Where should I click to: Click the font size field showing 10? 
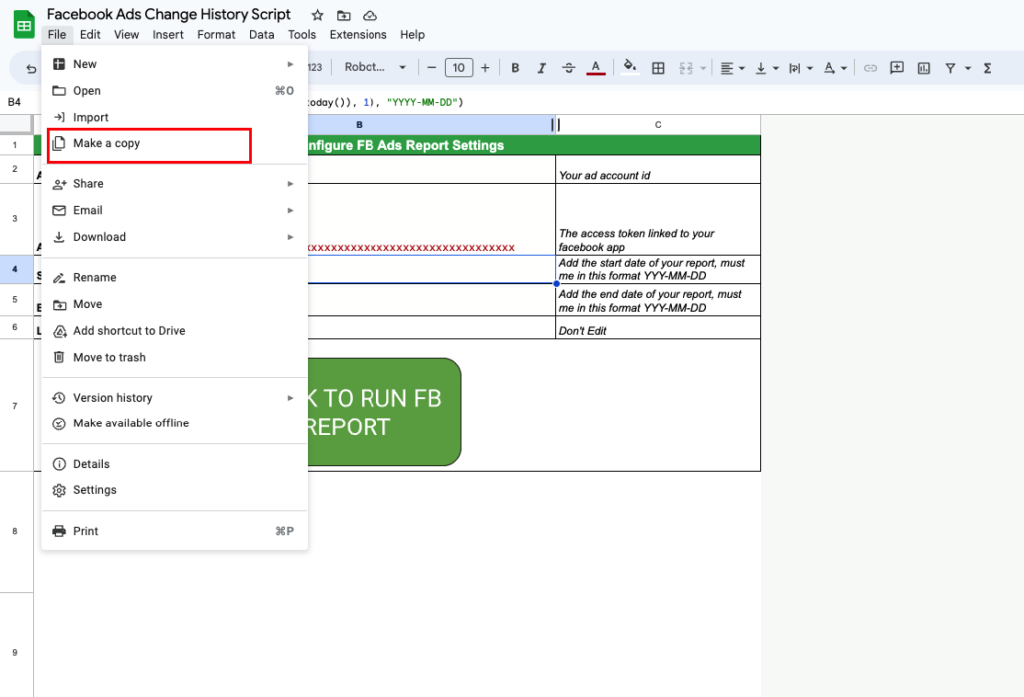458,68
